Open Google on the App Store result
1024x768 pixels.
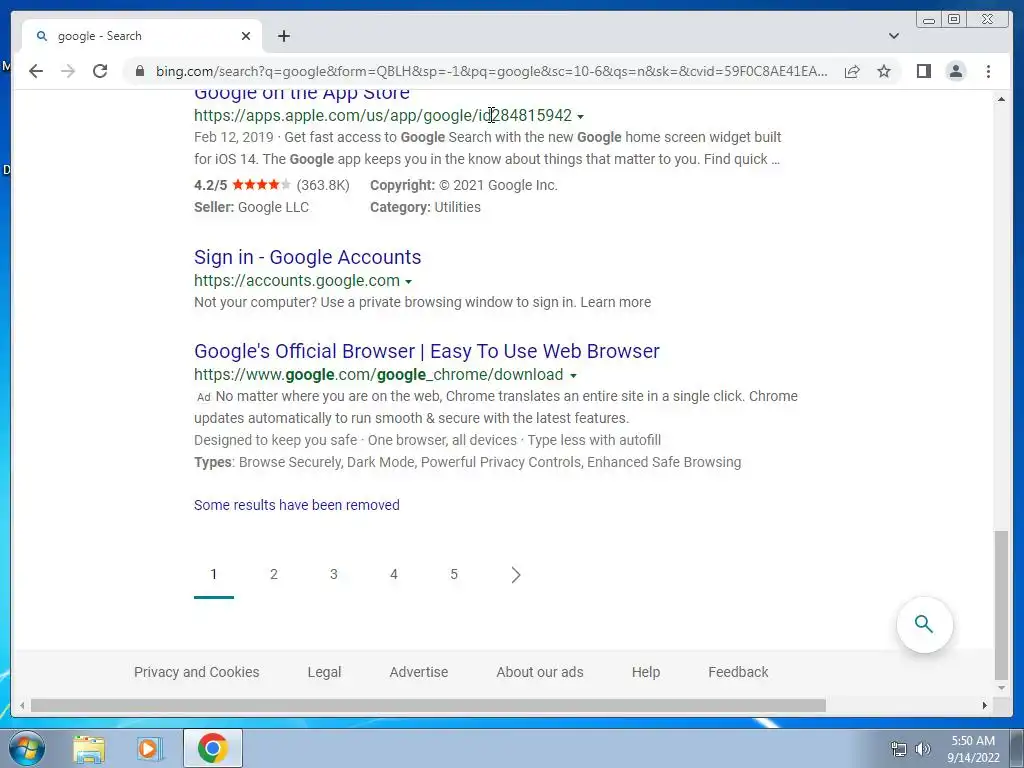tap(302, 93)
